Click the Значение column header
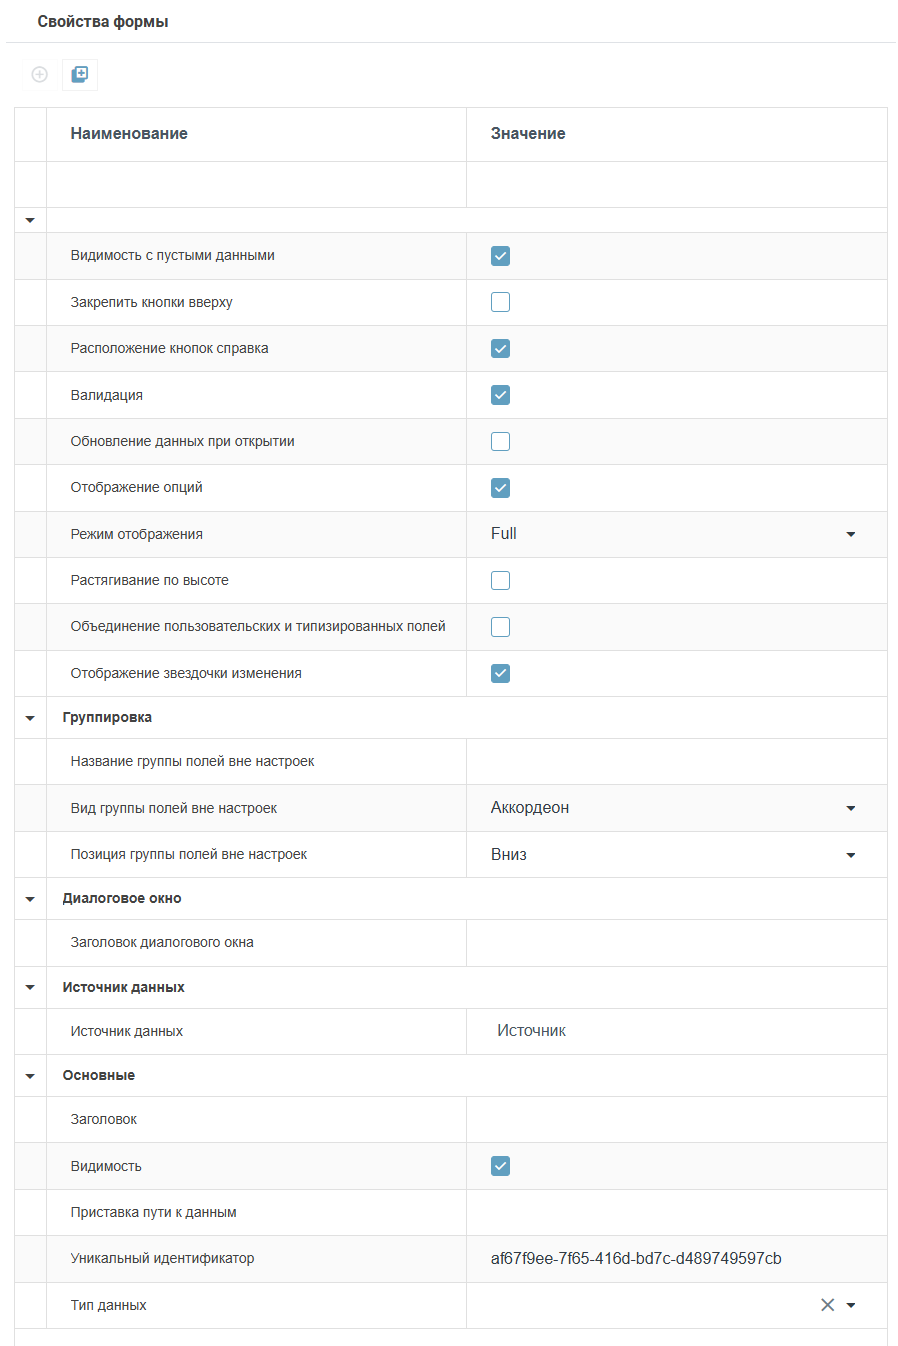Screen dimensions: 898x1346 click(x=528, y=134)
